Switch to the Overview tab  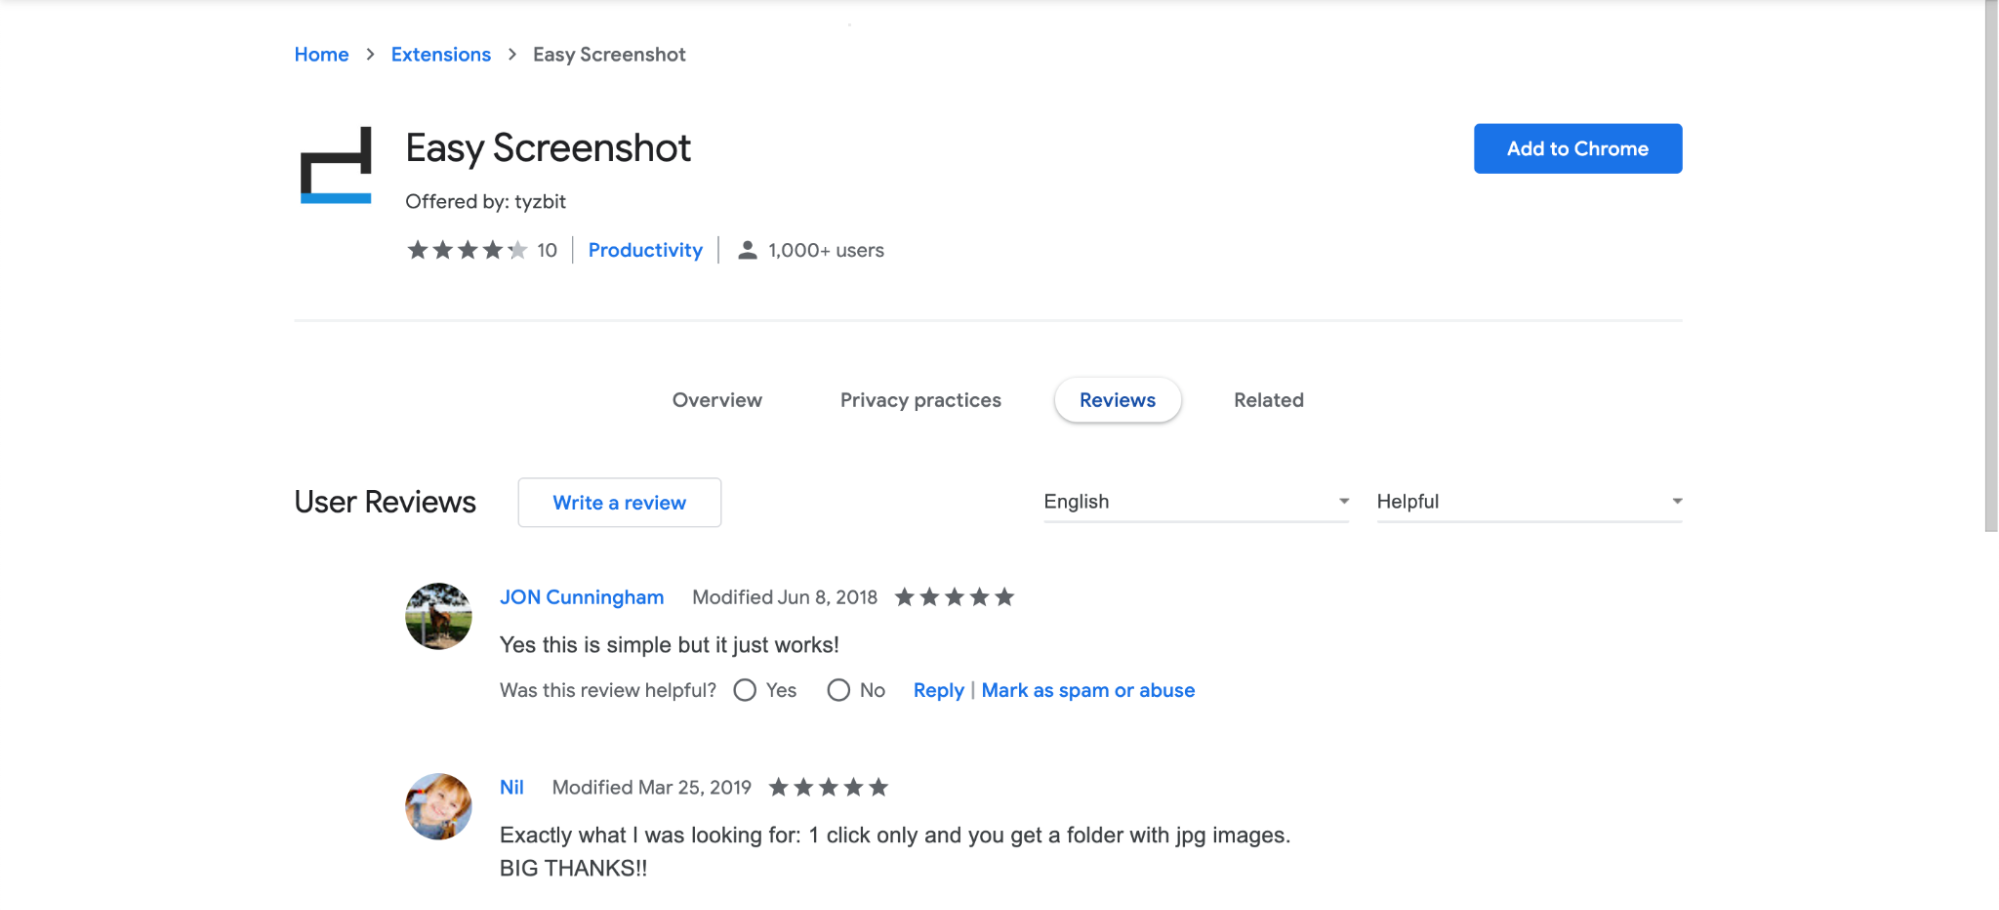(717, 400)
